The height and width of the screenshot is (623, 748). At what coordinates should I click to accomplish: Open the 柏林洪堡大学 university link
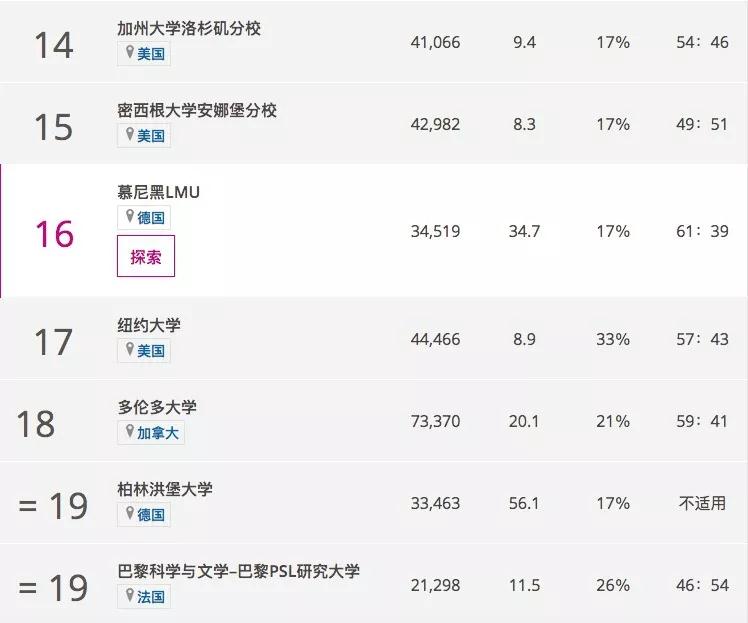[165, 489]
